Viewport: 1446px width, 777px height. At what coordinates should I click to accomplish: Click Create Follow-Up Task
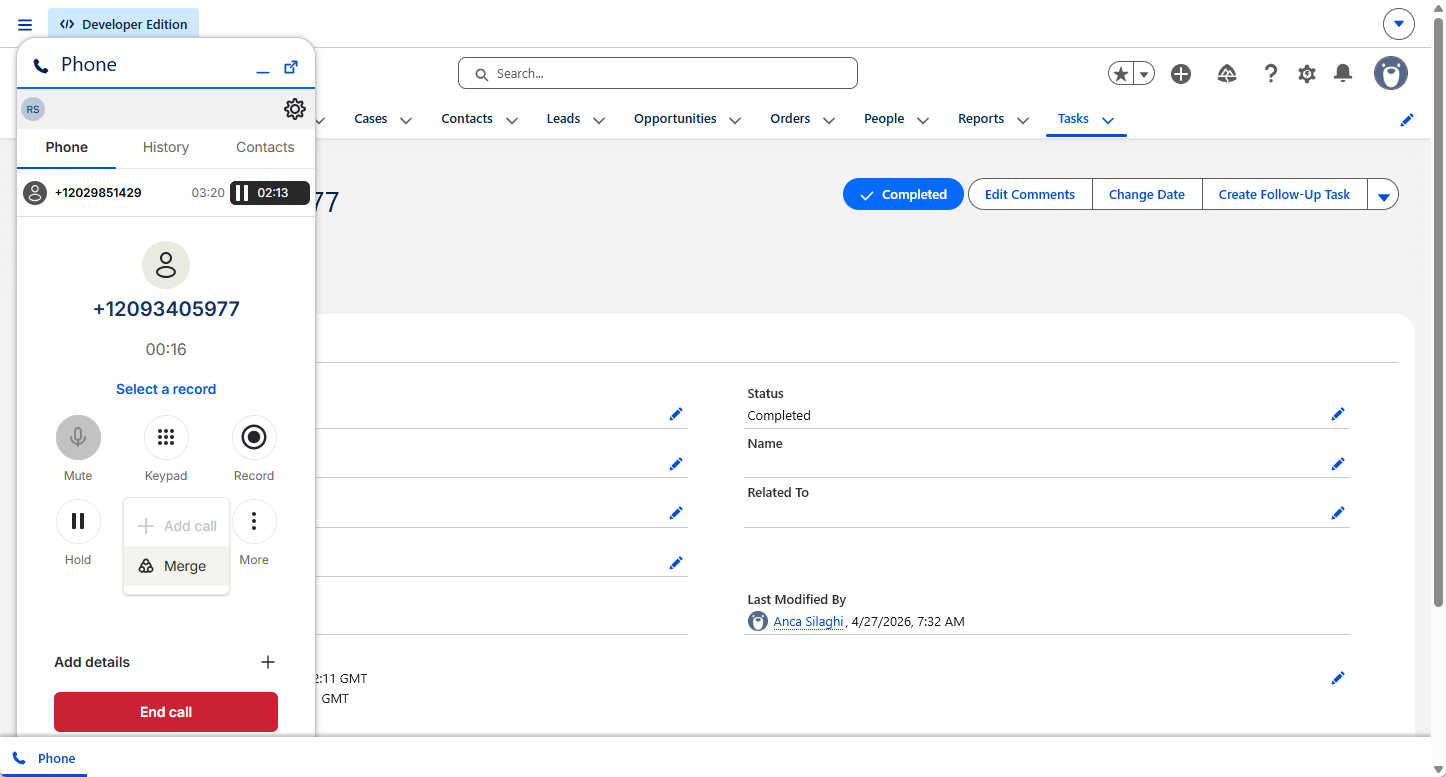pyautogui.click(x=1284, y=195)
